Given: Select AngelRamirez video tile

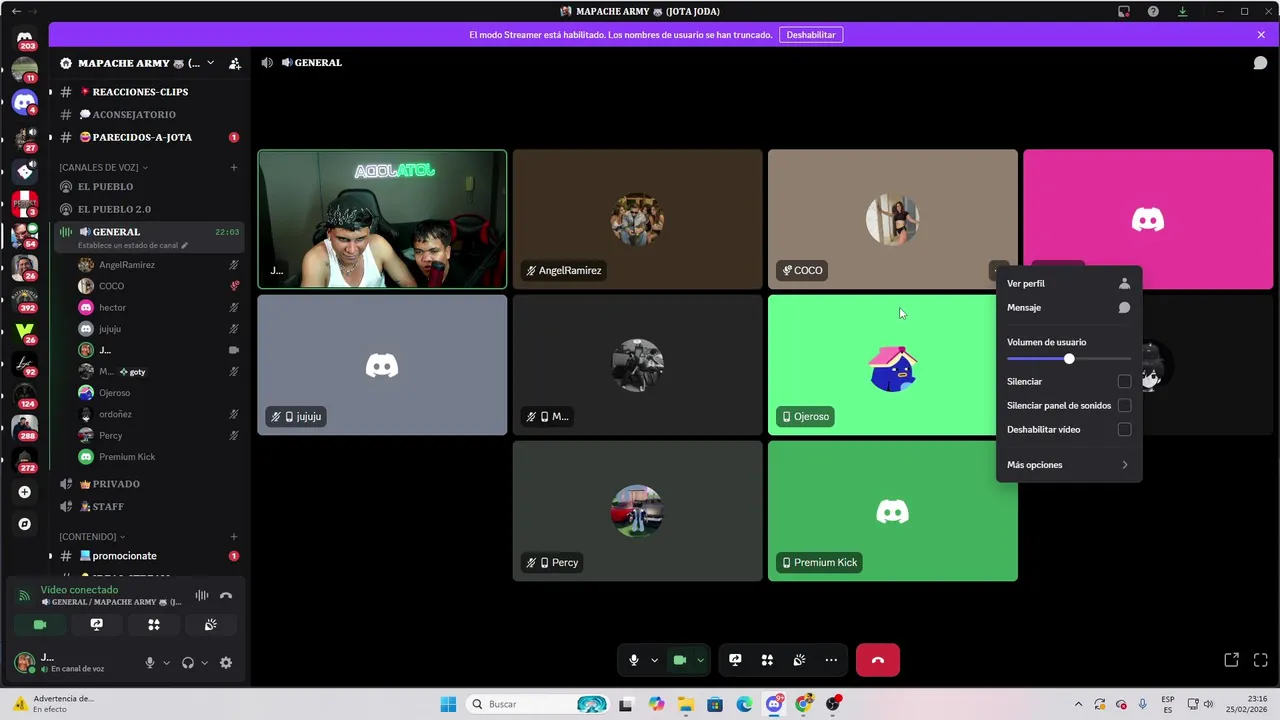Looking at the screenshot, I should (x=637, y=219).
